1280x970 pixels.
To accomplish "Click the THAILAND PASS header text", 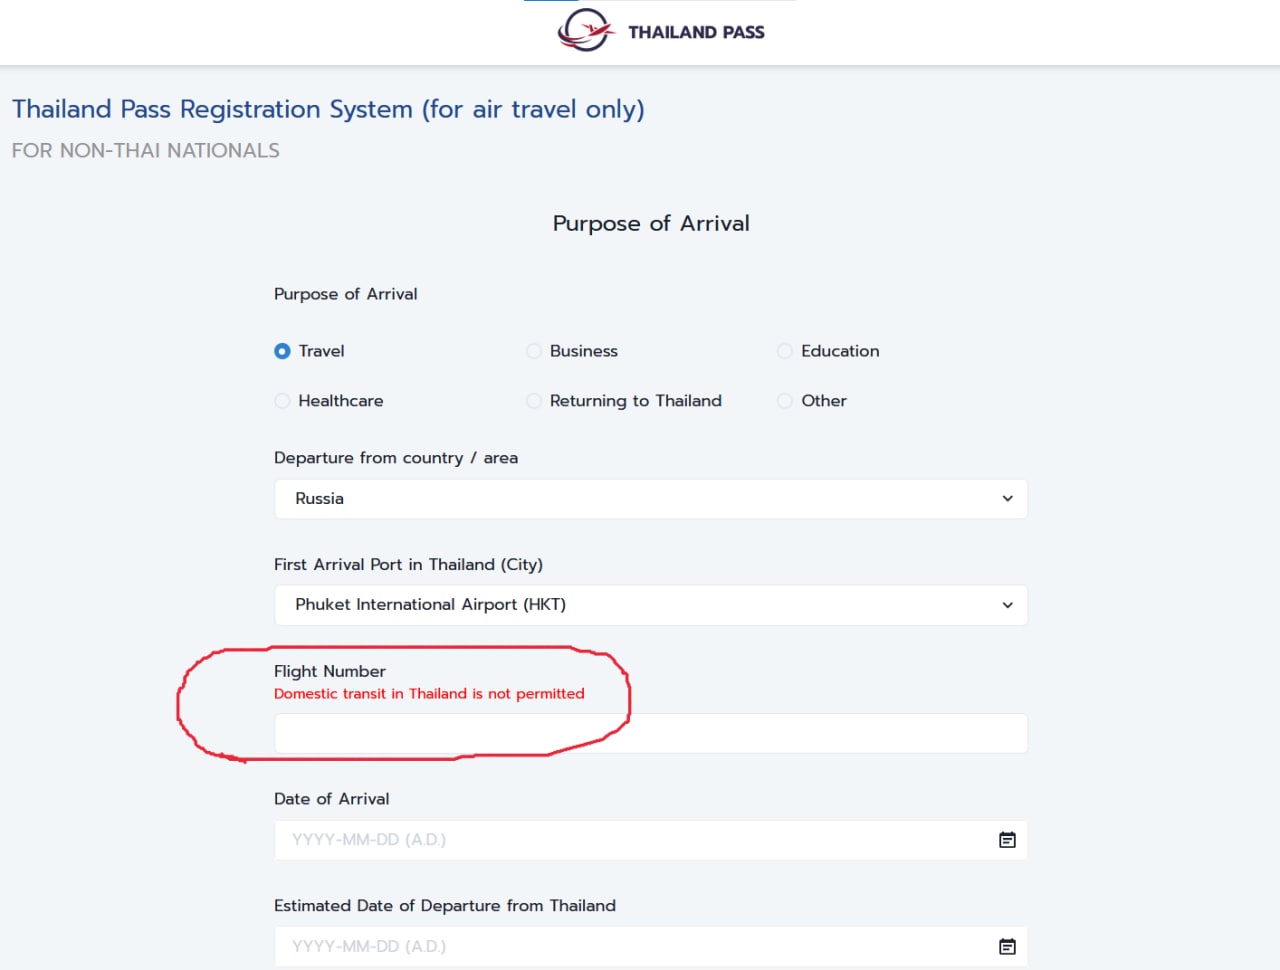I will [x=696, y=32].
